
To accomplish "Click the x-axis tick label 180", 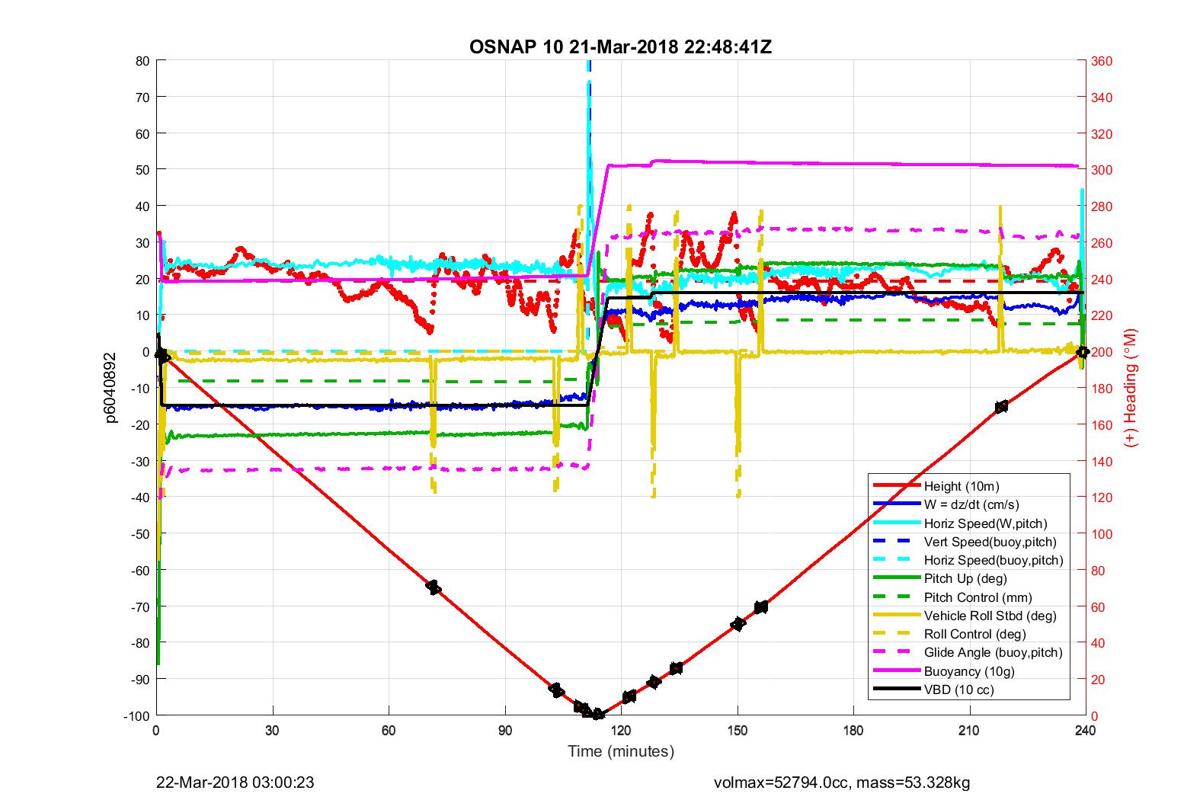I will coord(853,731).
